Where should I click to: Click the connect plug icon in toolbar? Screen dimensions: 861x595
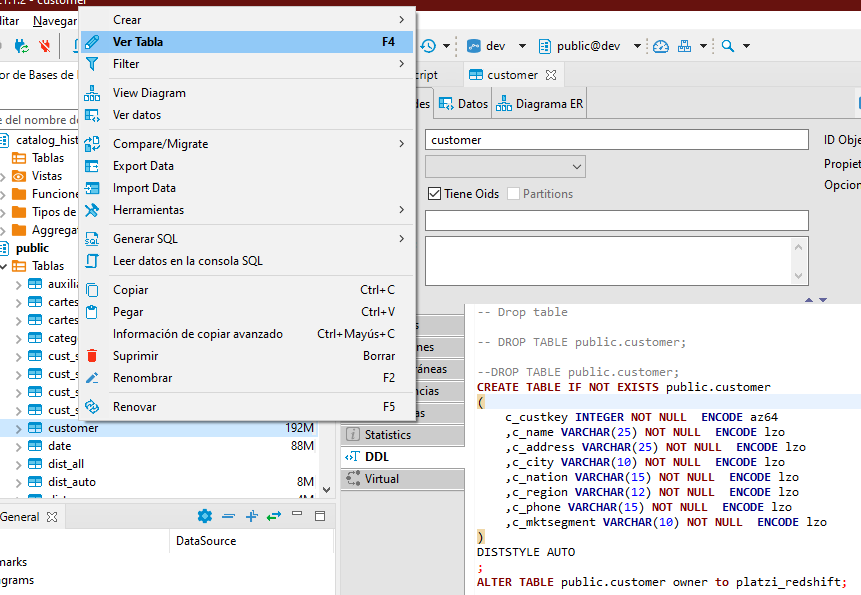coord(22,46)
